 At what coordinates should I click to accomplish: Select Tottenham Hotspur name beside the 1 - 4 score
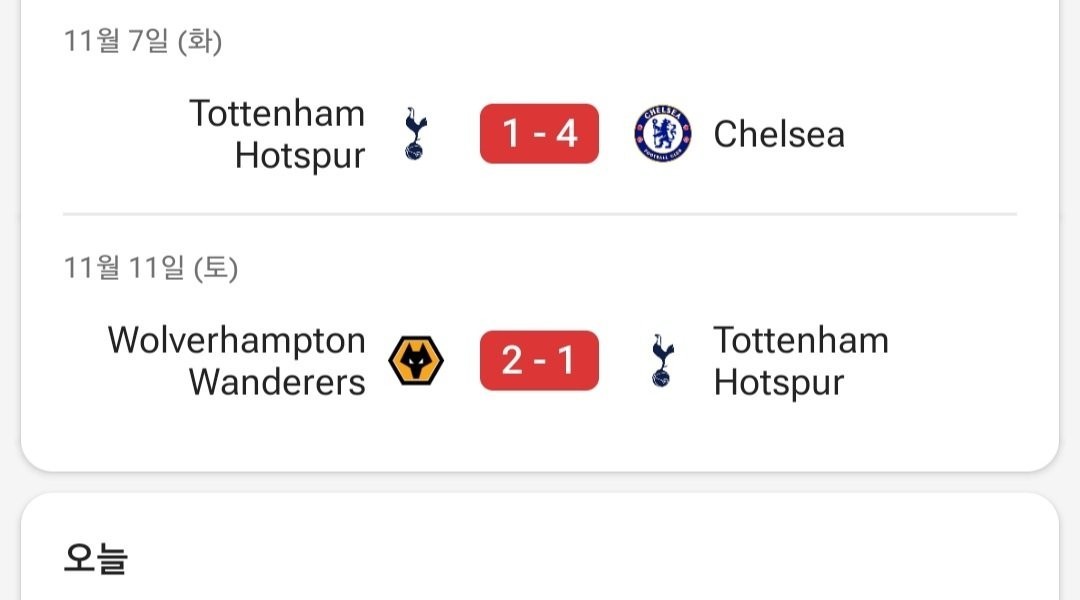click(x=277, y=134)
